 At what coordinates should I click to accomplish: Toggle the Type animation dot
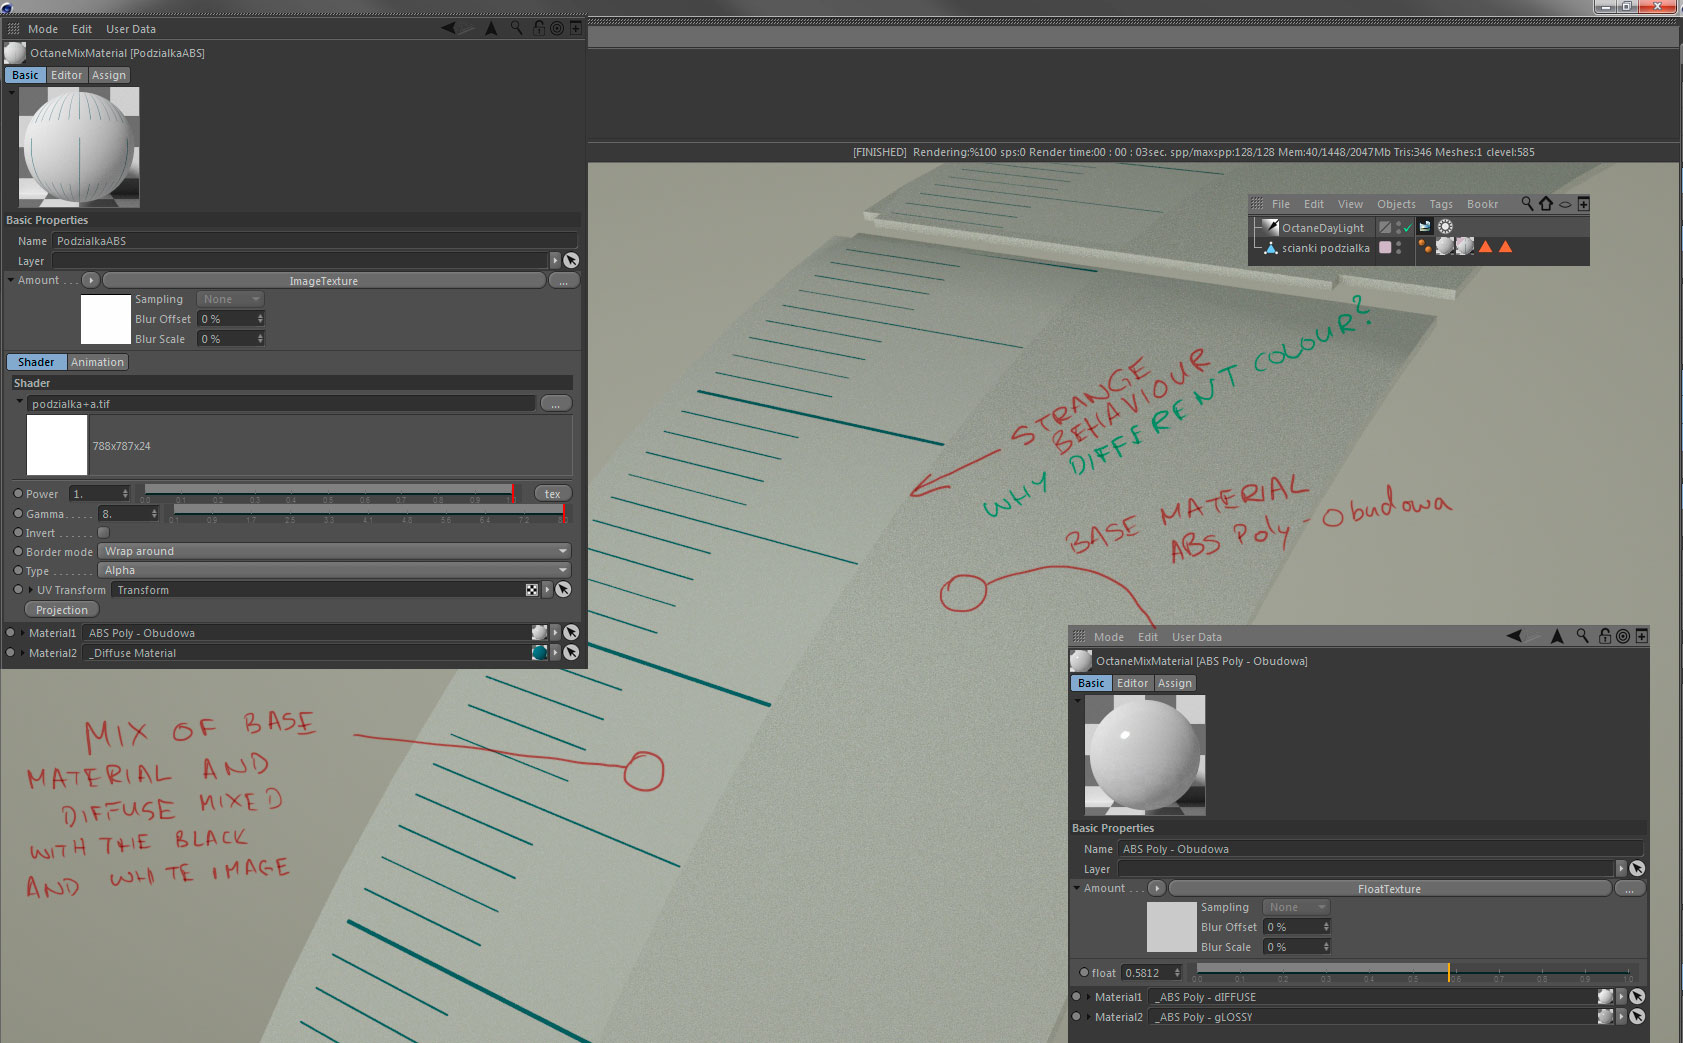coord(18,570)
